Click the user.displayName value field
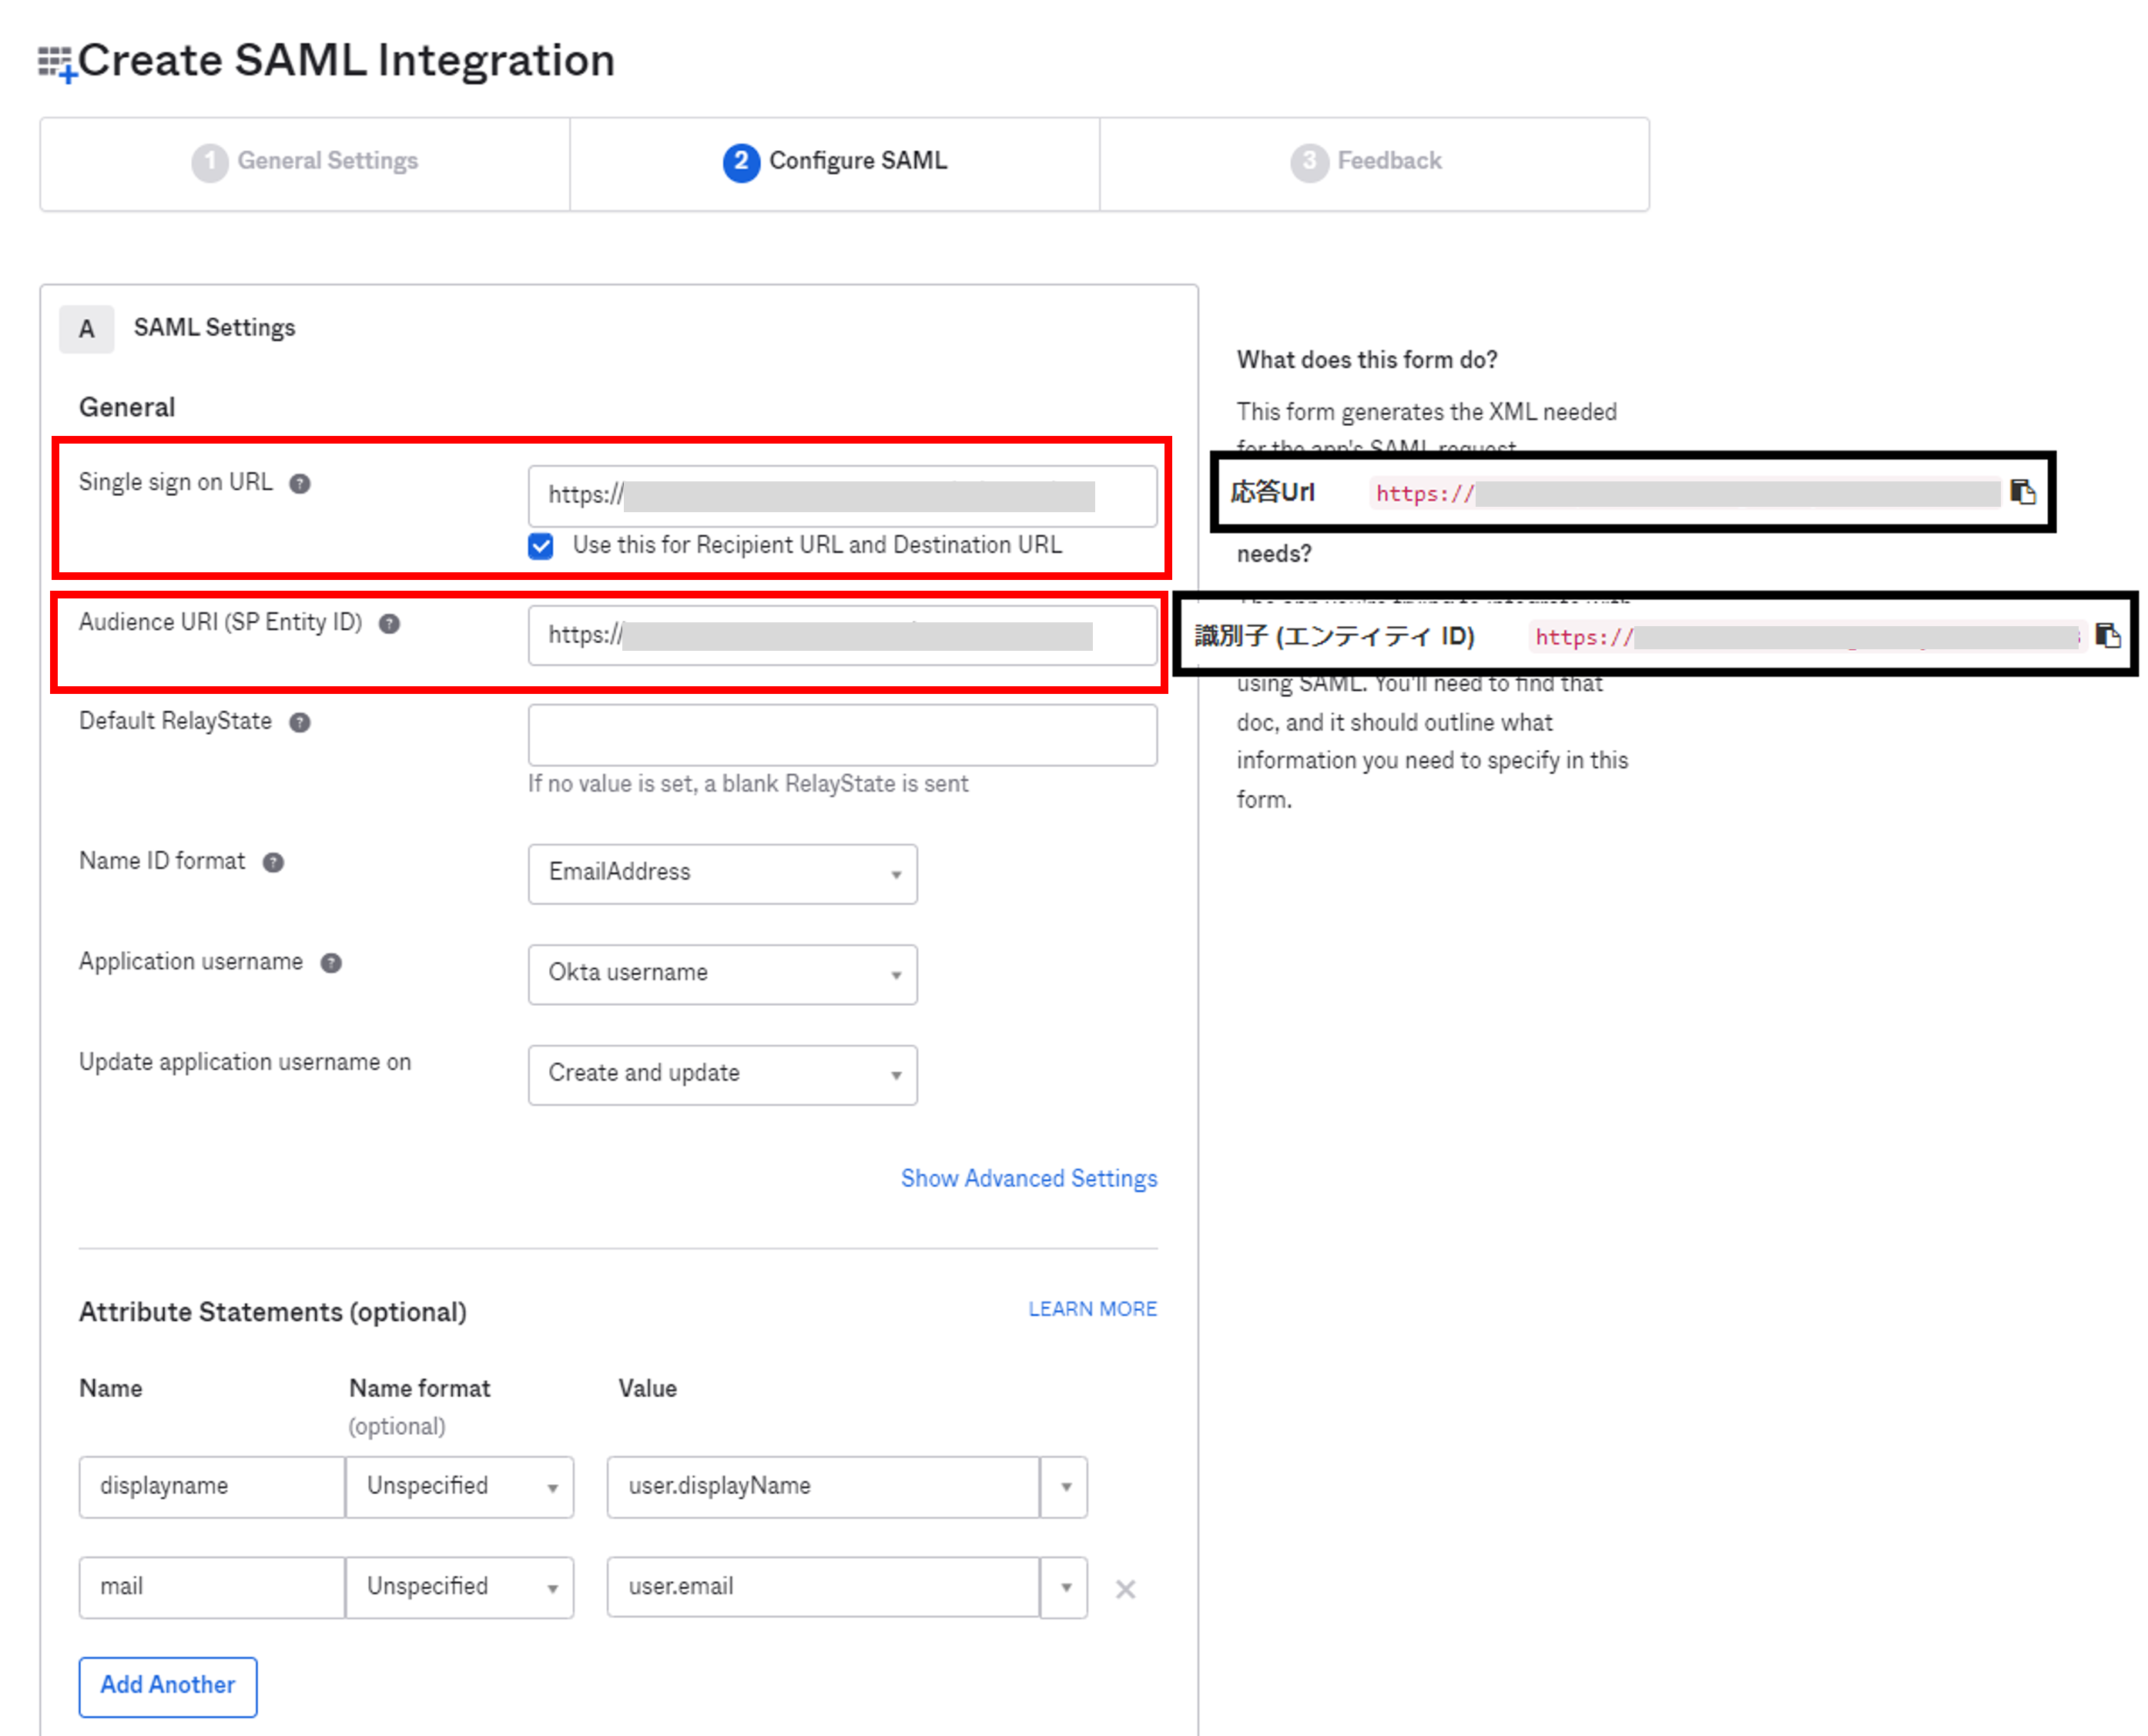 point(823,1487)
